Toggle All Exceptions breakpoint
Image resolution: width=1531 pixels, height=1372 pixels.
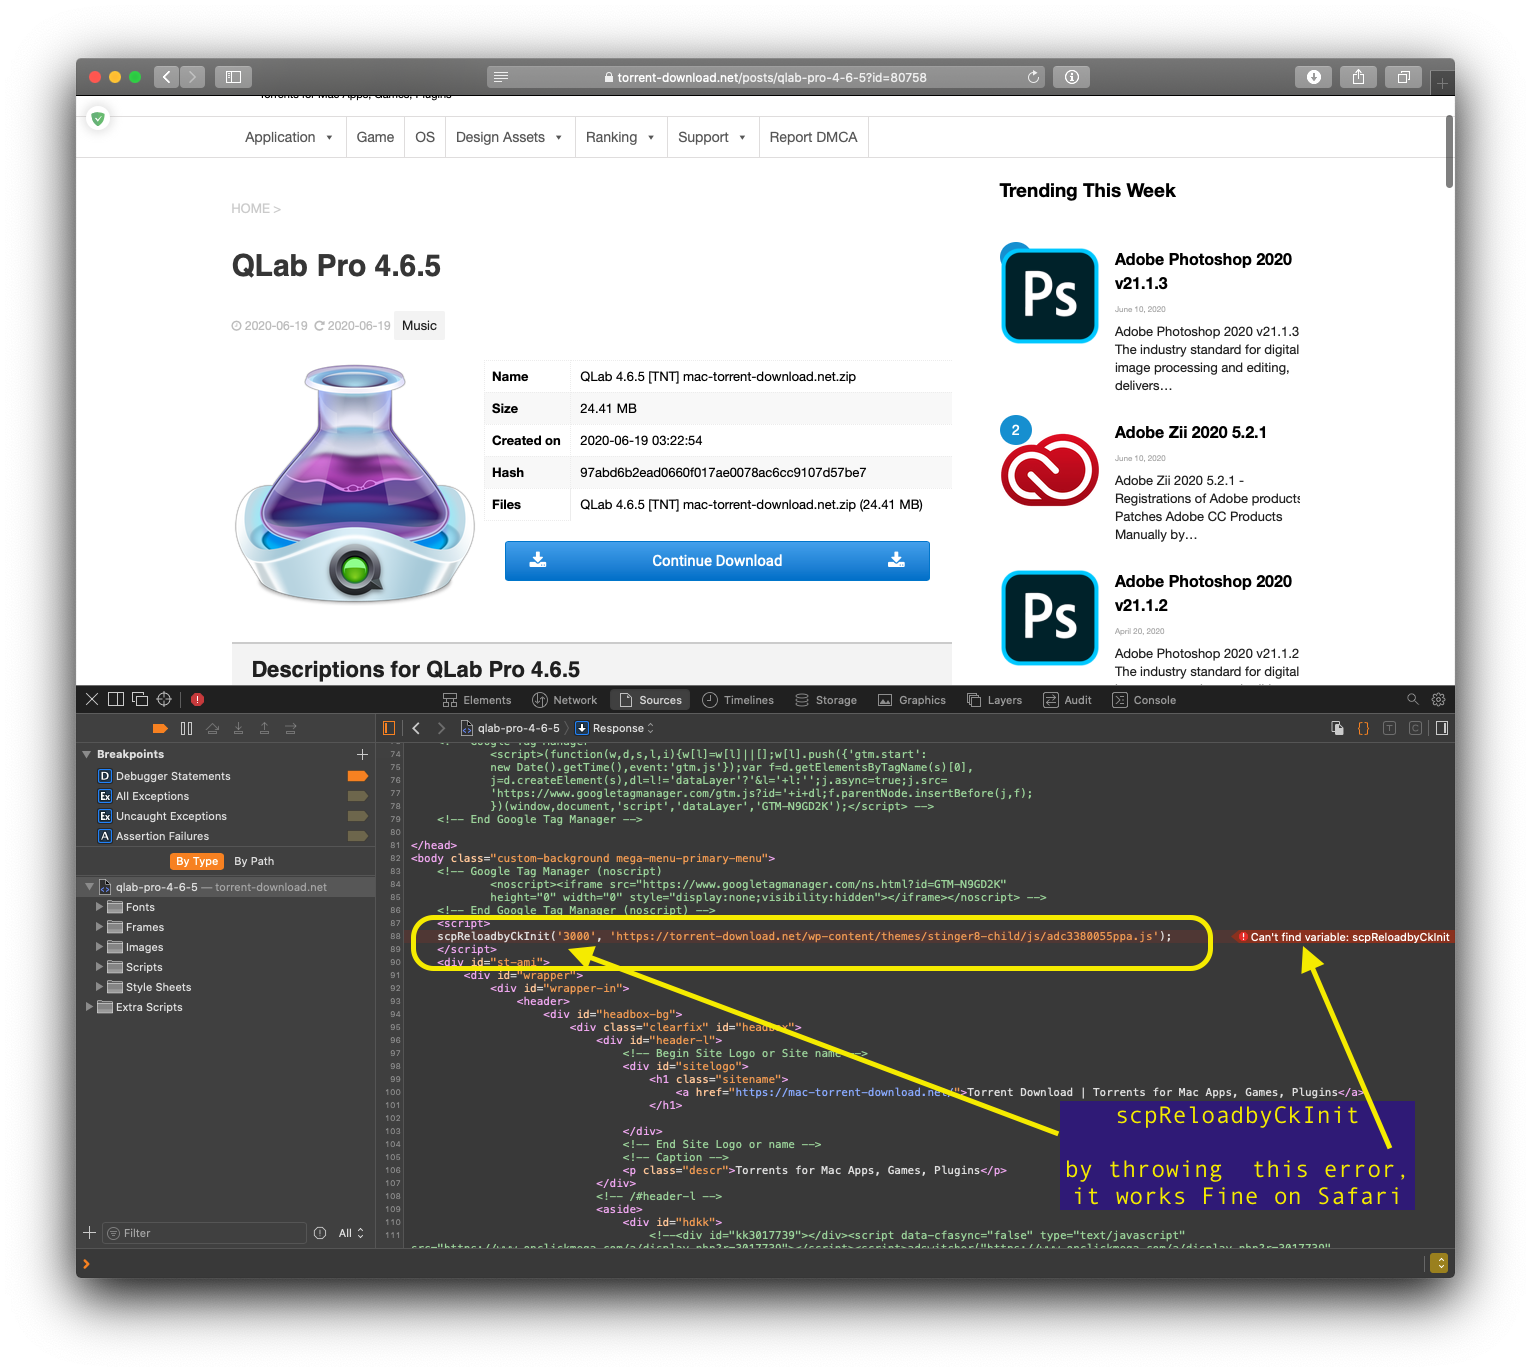[357, 796]
